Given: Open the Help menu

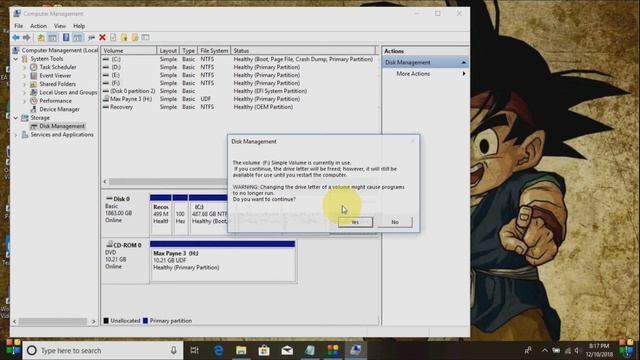Looking at the screenshot, I should 79,26.
